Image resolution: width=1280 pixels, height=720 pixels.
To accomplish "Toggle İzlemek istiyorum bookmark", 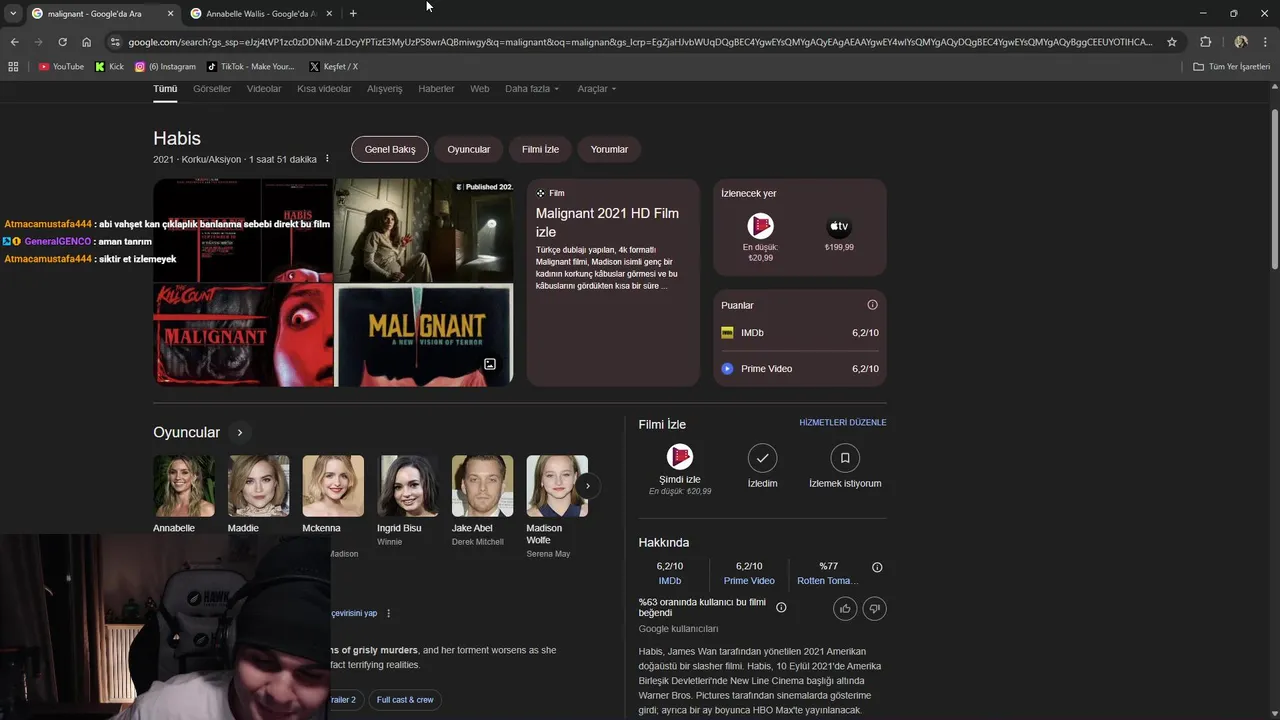I will click(x=845, y=458).
